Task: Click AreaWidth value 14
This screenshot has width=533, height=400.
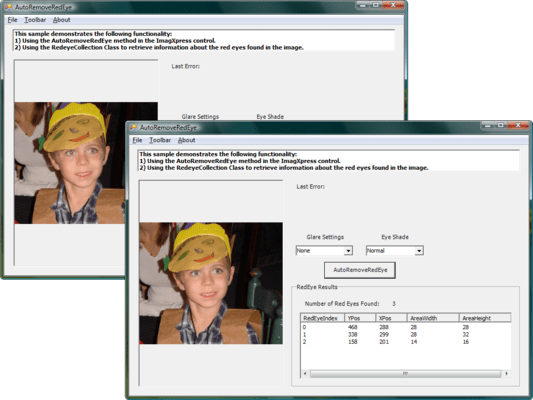Action: [x=413, y=342]
